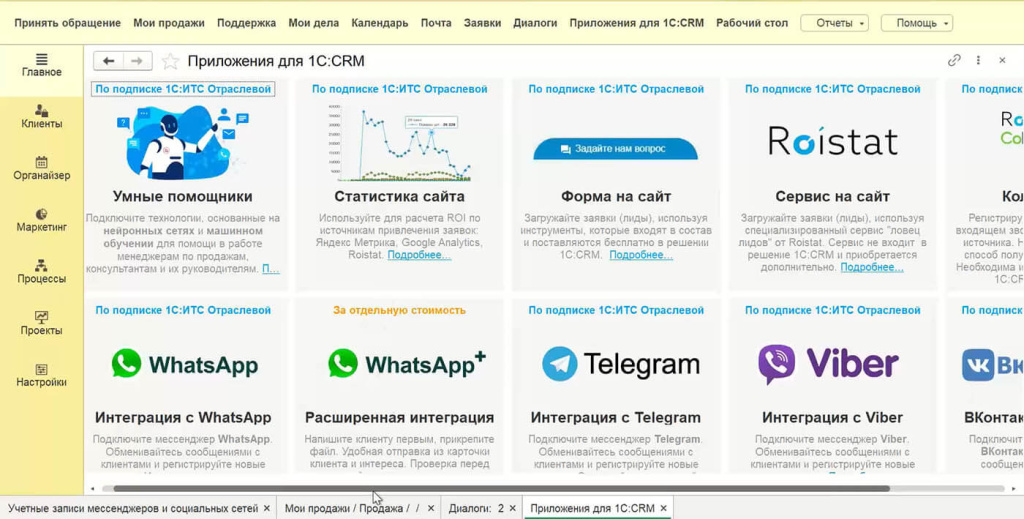Click the Интеграция с Viber heading
Screen dimensions: 1024x519
(x=833, y=417)
